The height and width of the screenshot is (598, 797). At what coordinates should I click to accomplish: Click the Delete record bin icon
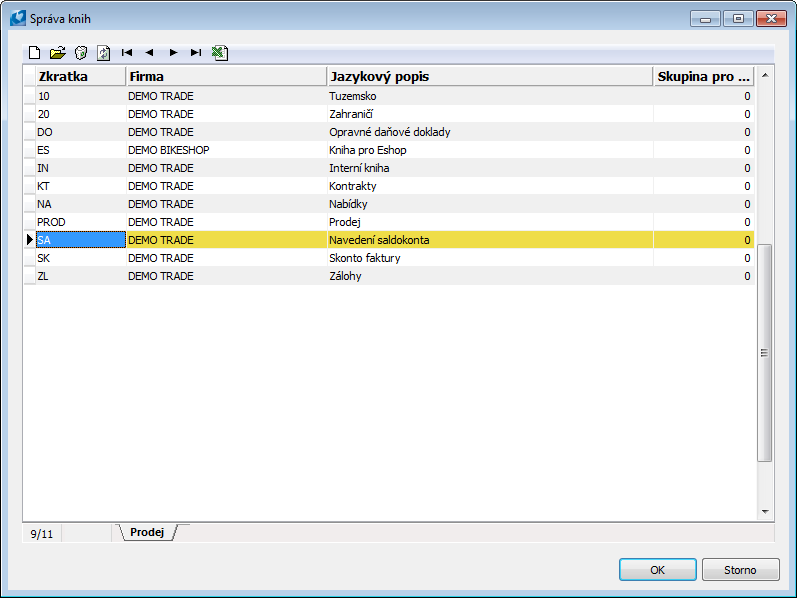click(81, 52)
